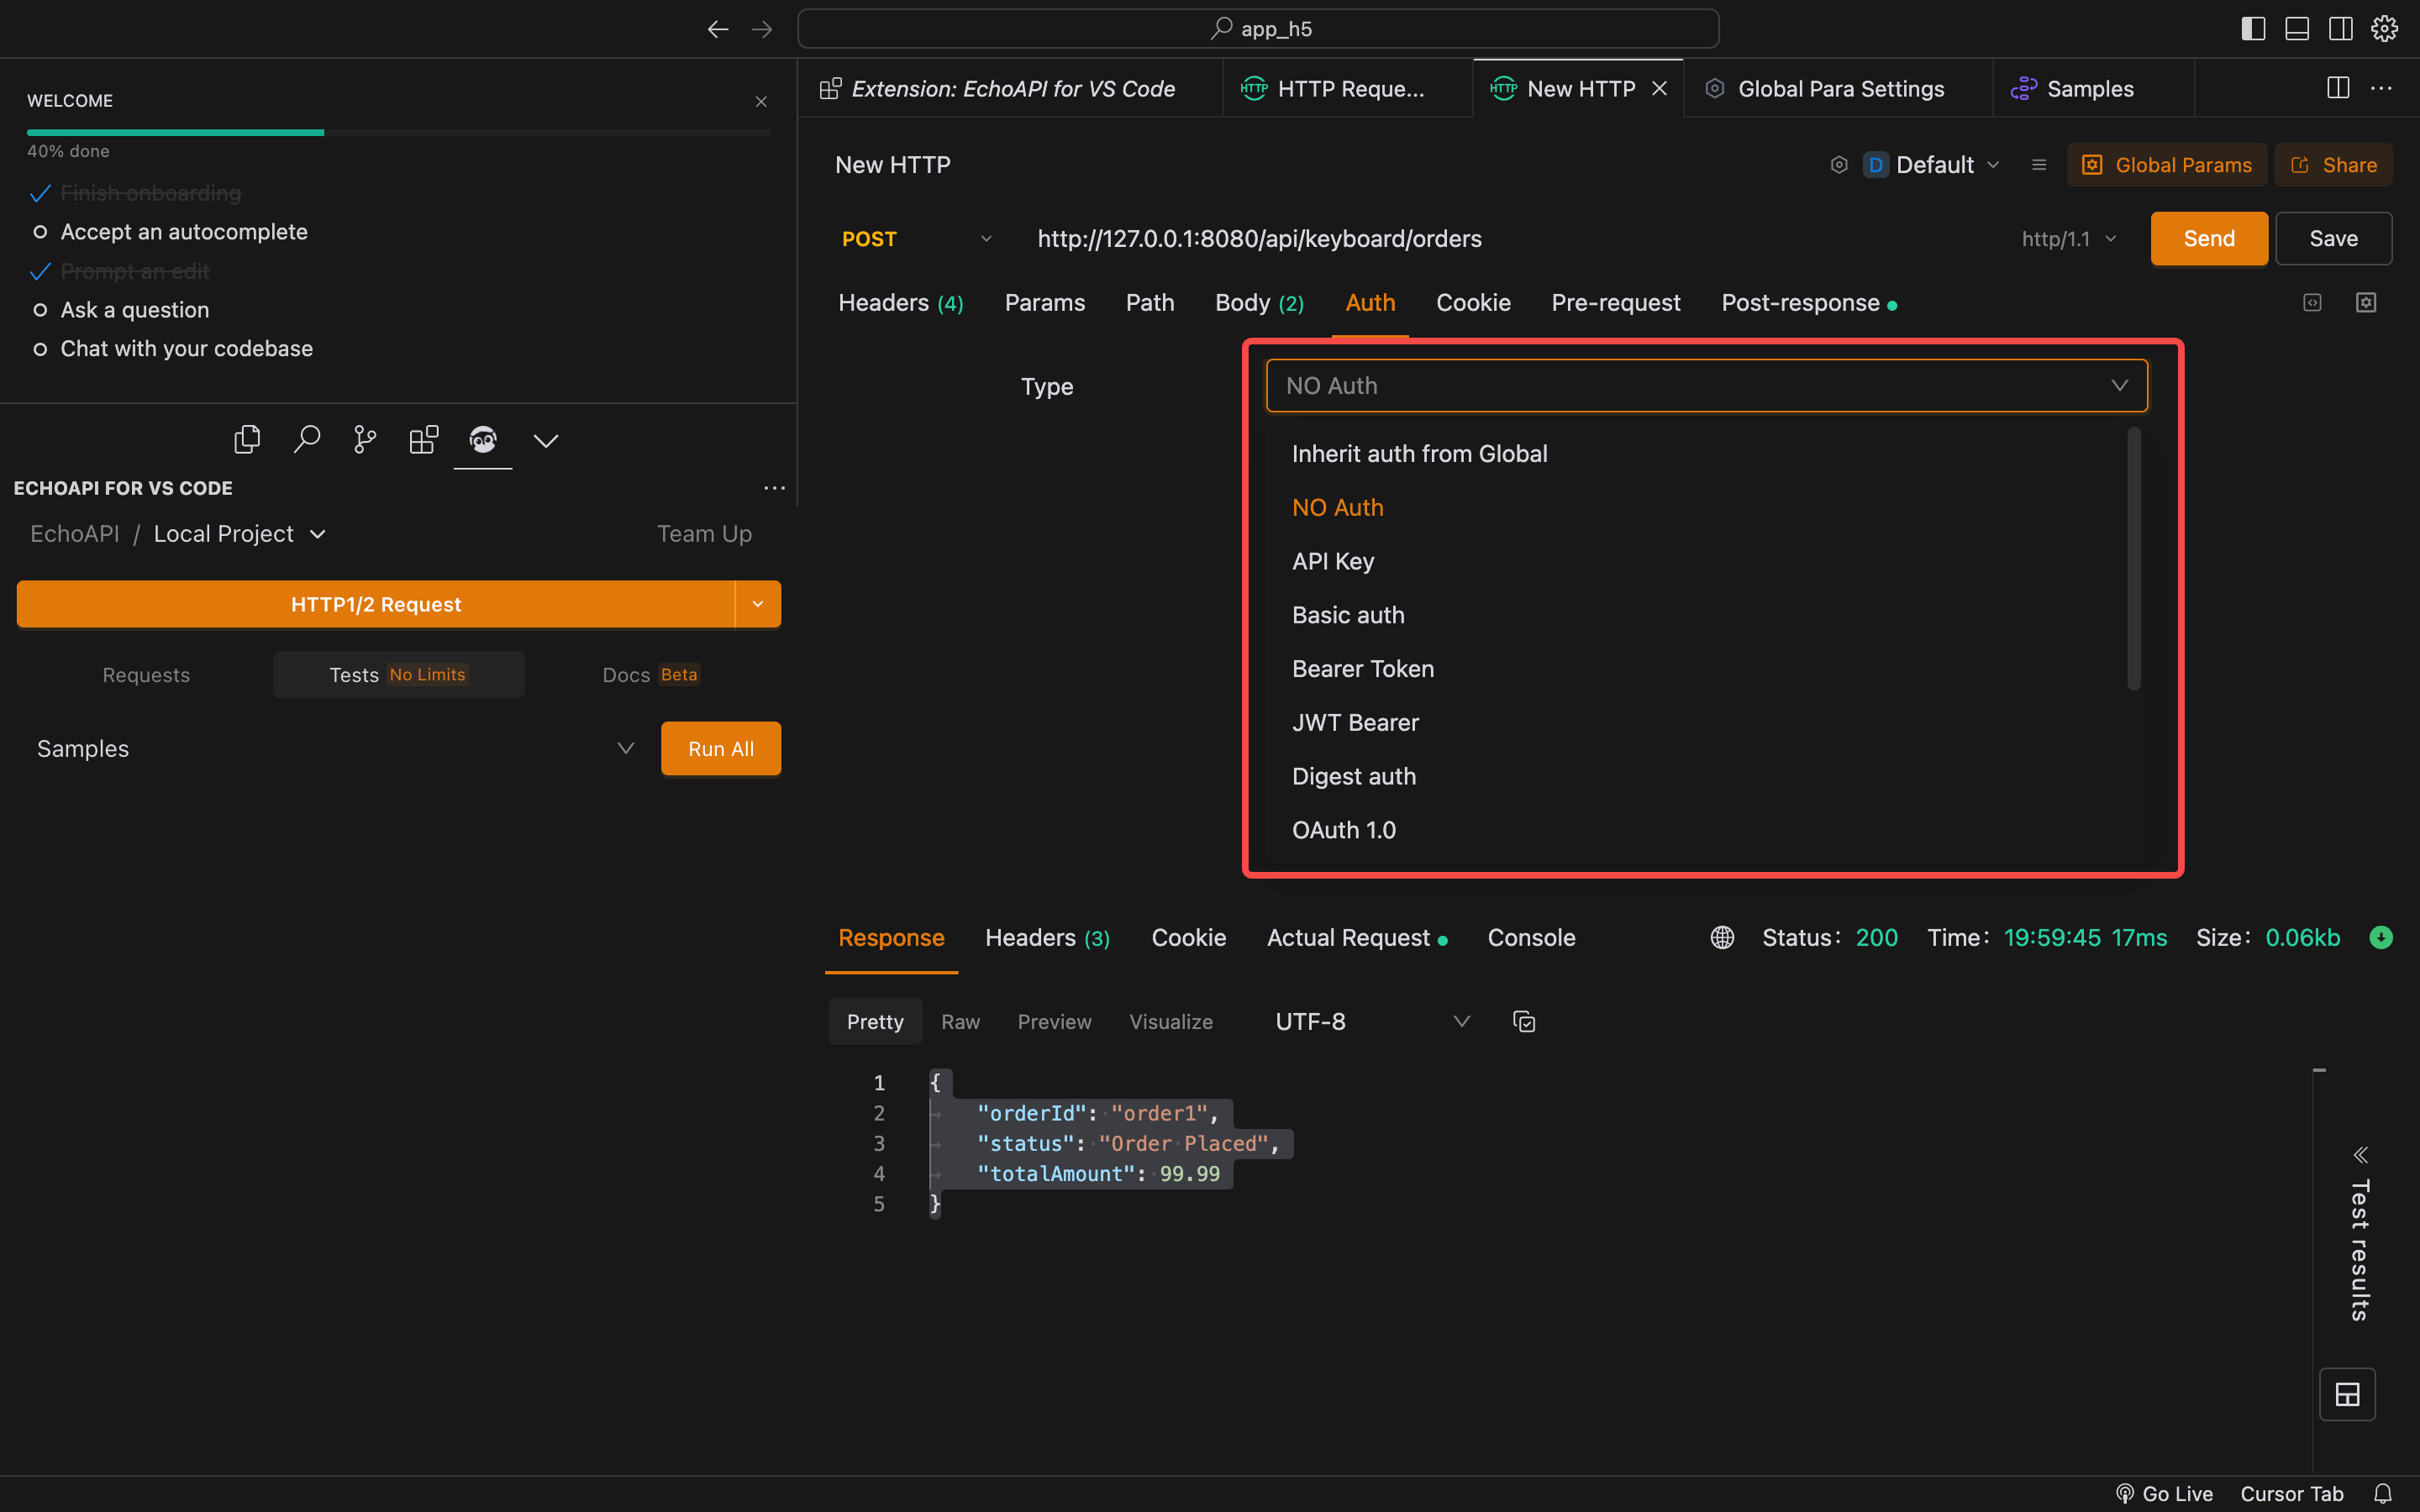Choose Bearer Token option
Image resolution: width=2420 pixels, height=1512 pixels.
click(x=1363, y=669)
